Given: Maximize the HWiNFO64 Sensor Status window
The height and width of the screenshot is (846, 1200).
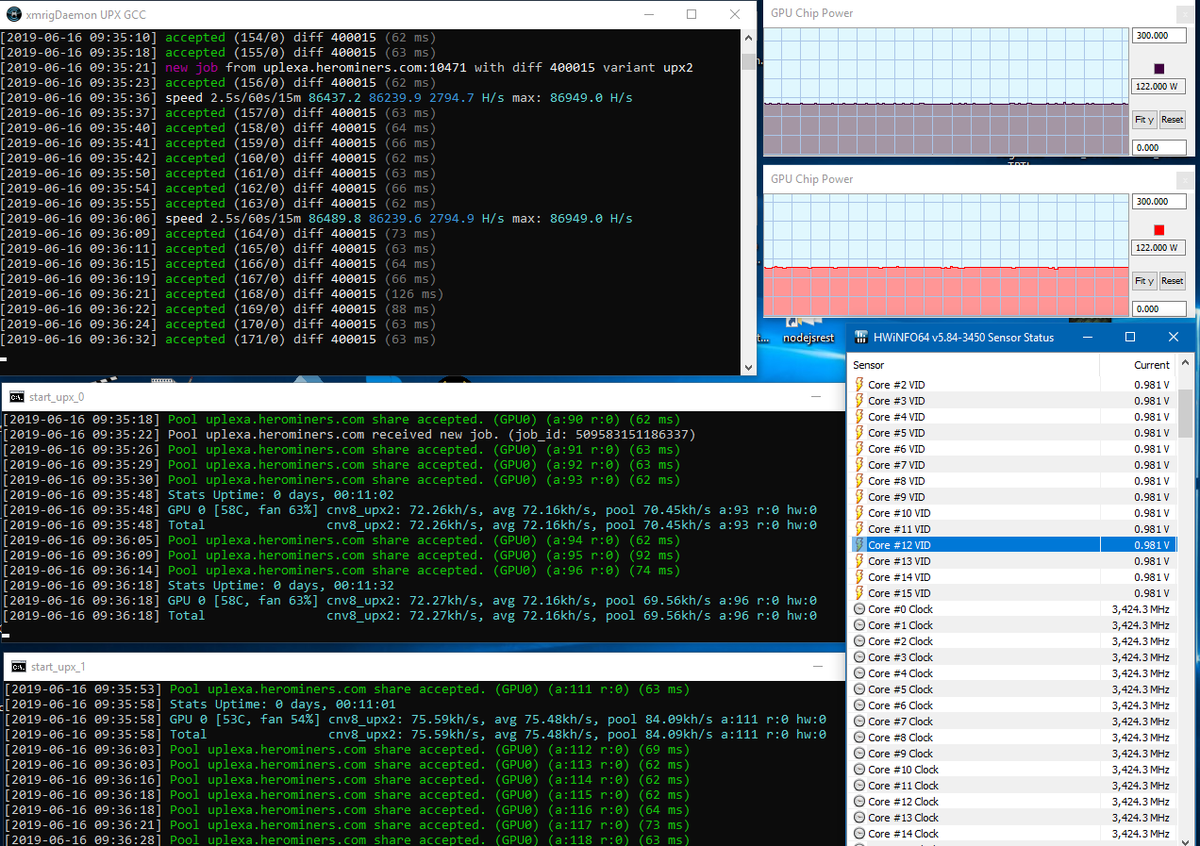Looking at the screenshot, I should click(x=1130, y=337).
